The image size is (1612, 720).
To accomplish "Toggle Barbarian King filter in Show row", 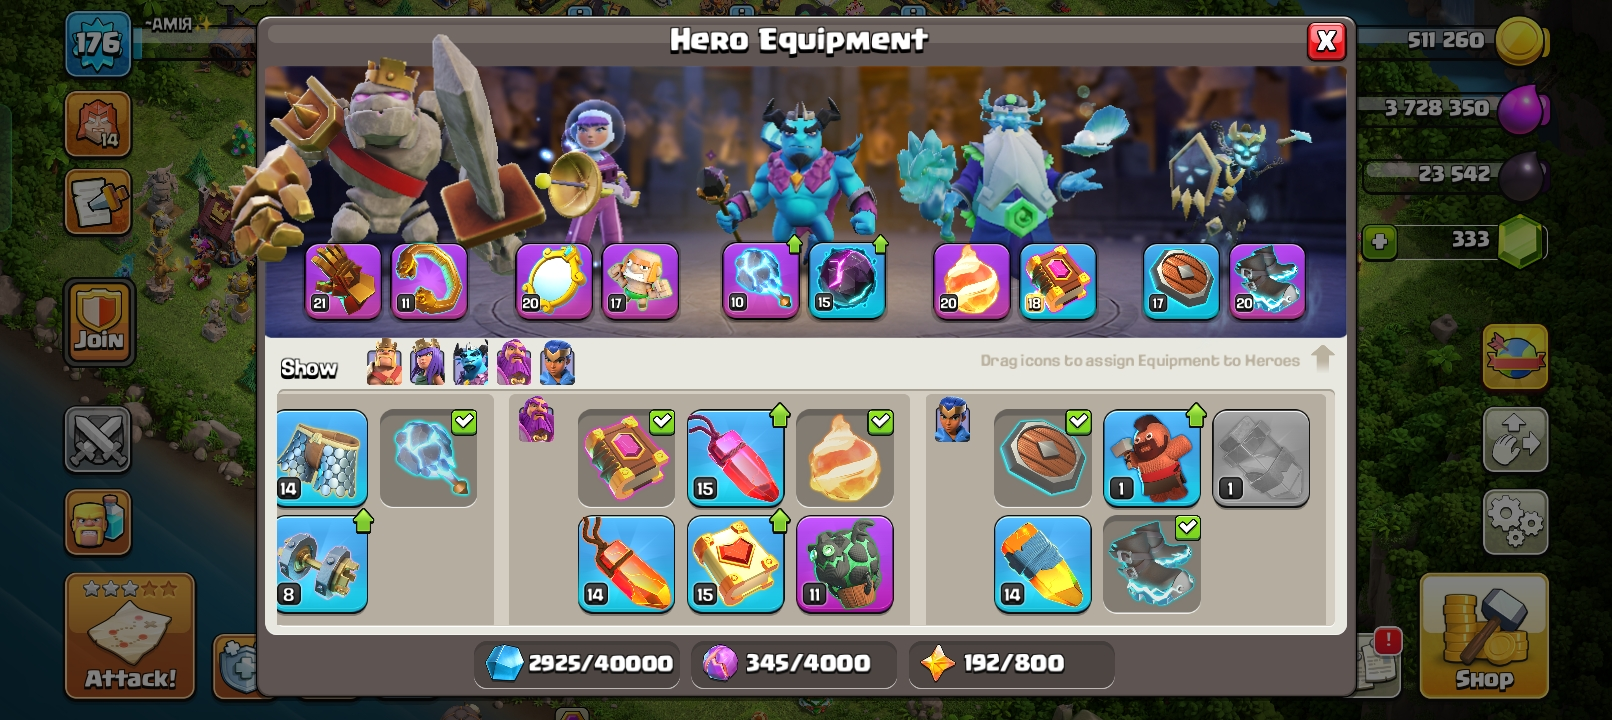I will (x=385, y=362).
